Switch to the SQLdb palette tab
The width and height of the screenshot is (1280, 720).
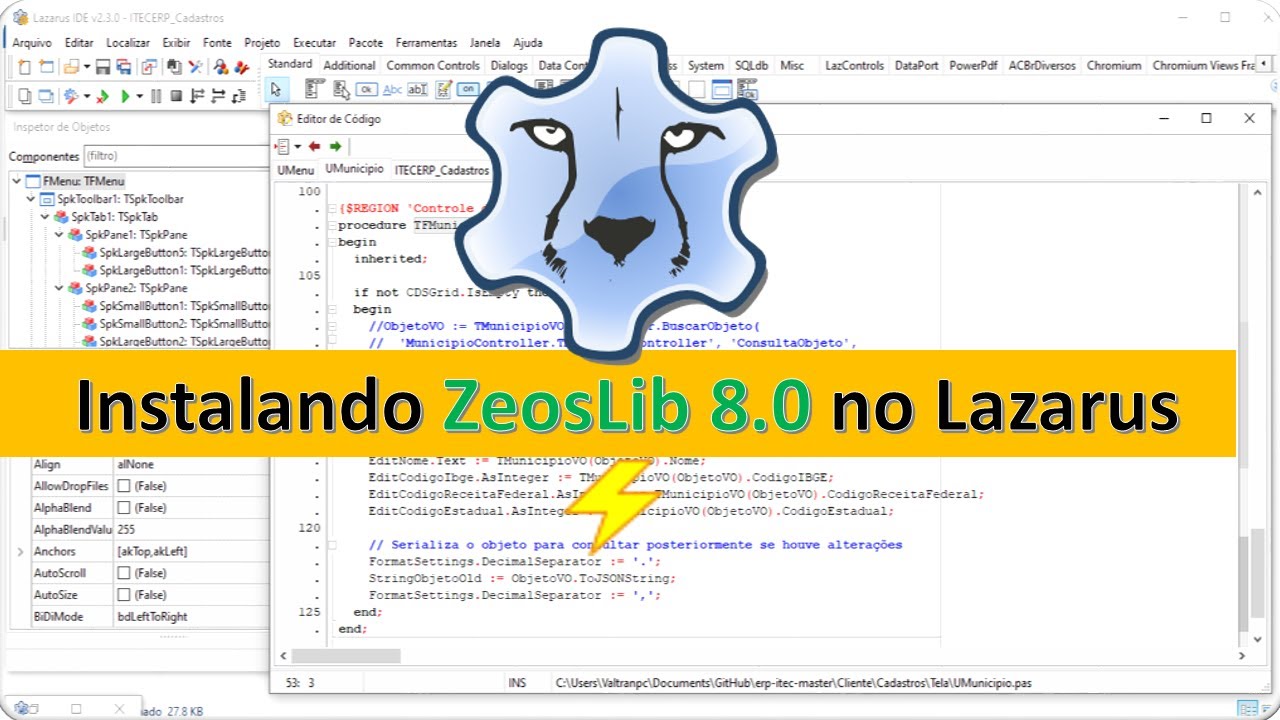click(752, 65)
